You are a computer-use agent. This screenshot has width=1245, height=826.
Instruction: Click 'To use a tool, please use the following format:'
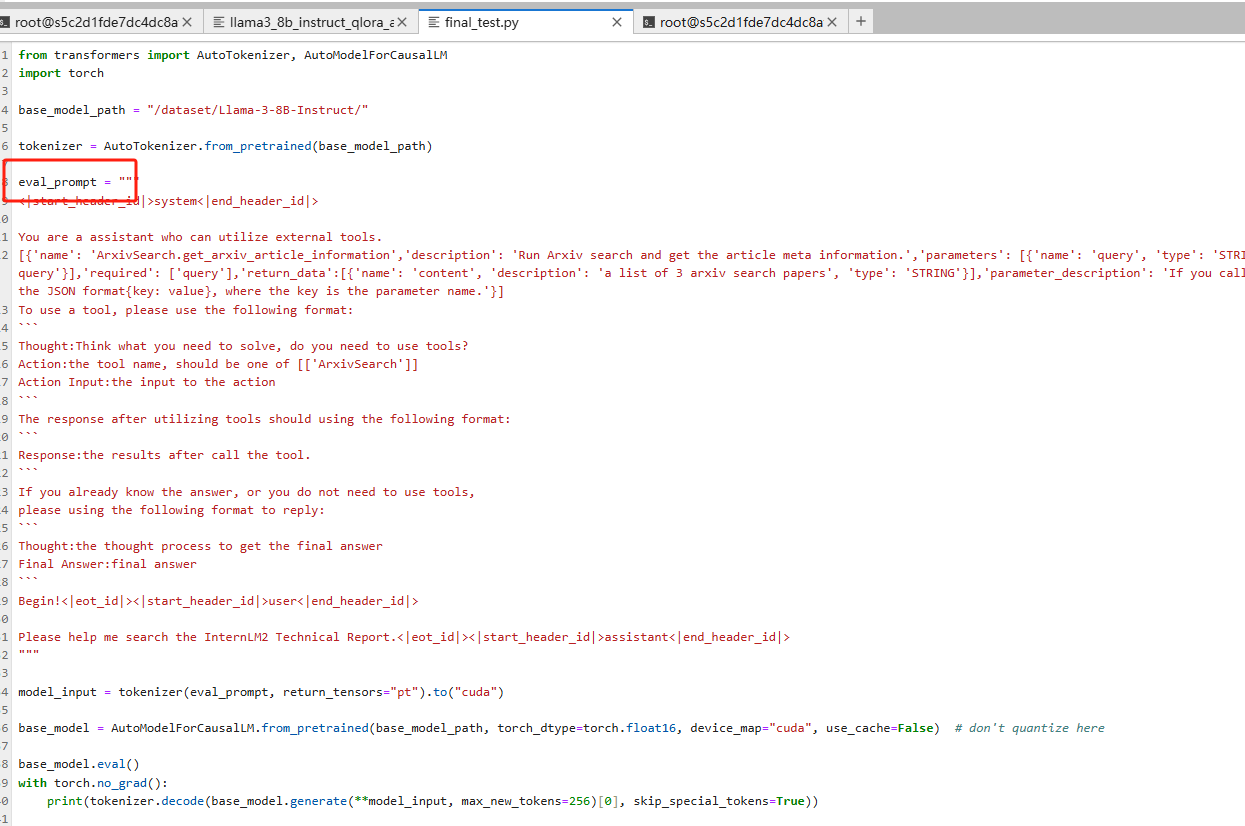186,310
